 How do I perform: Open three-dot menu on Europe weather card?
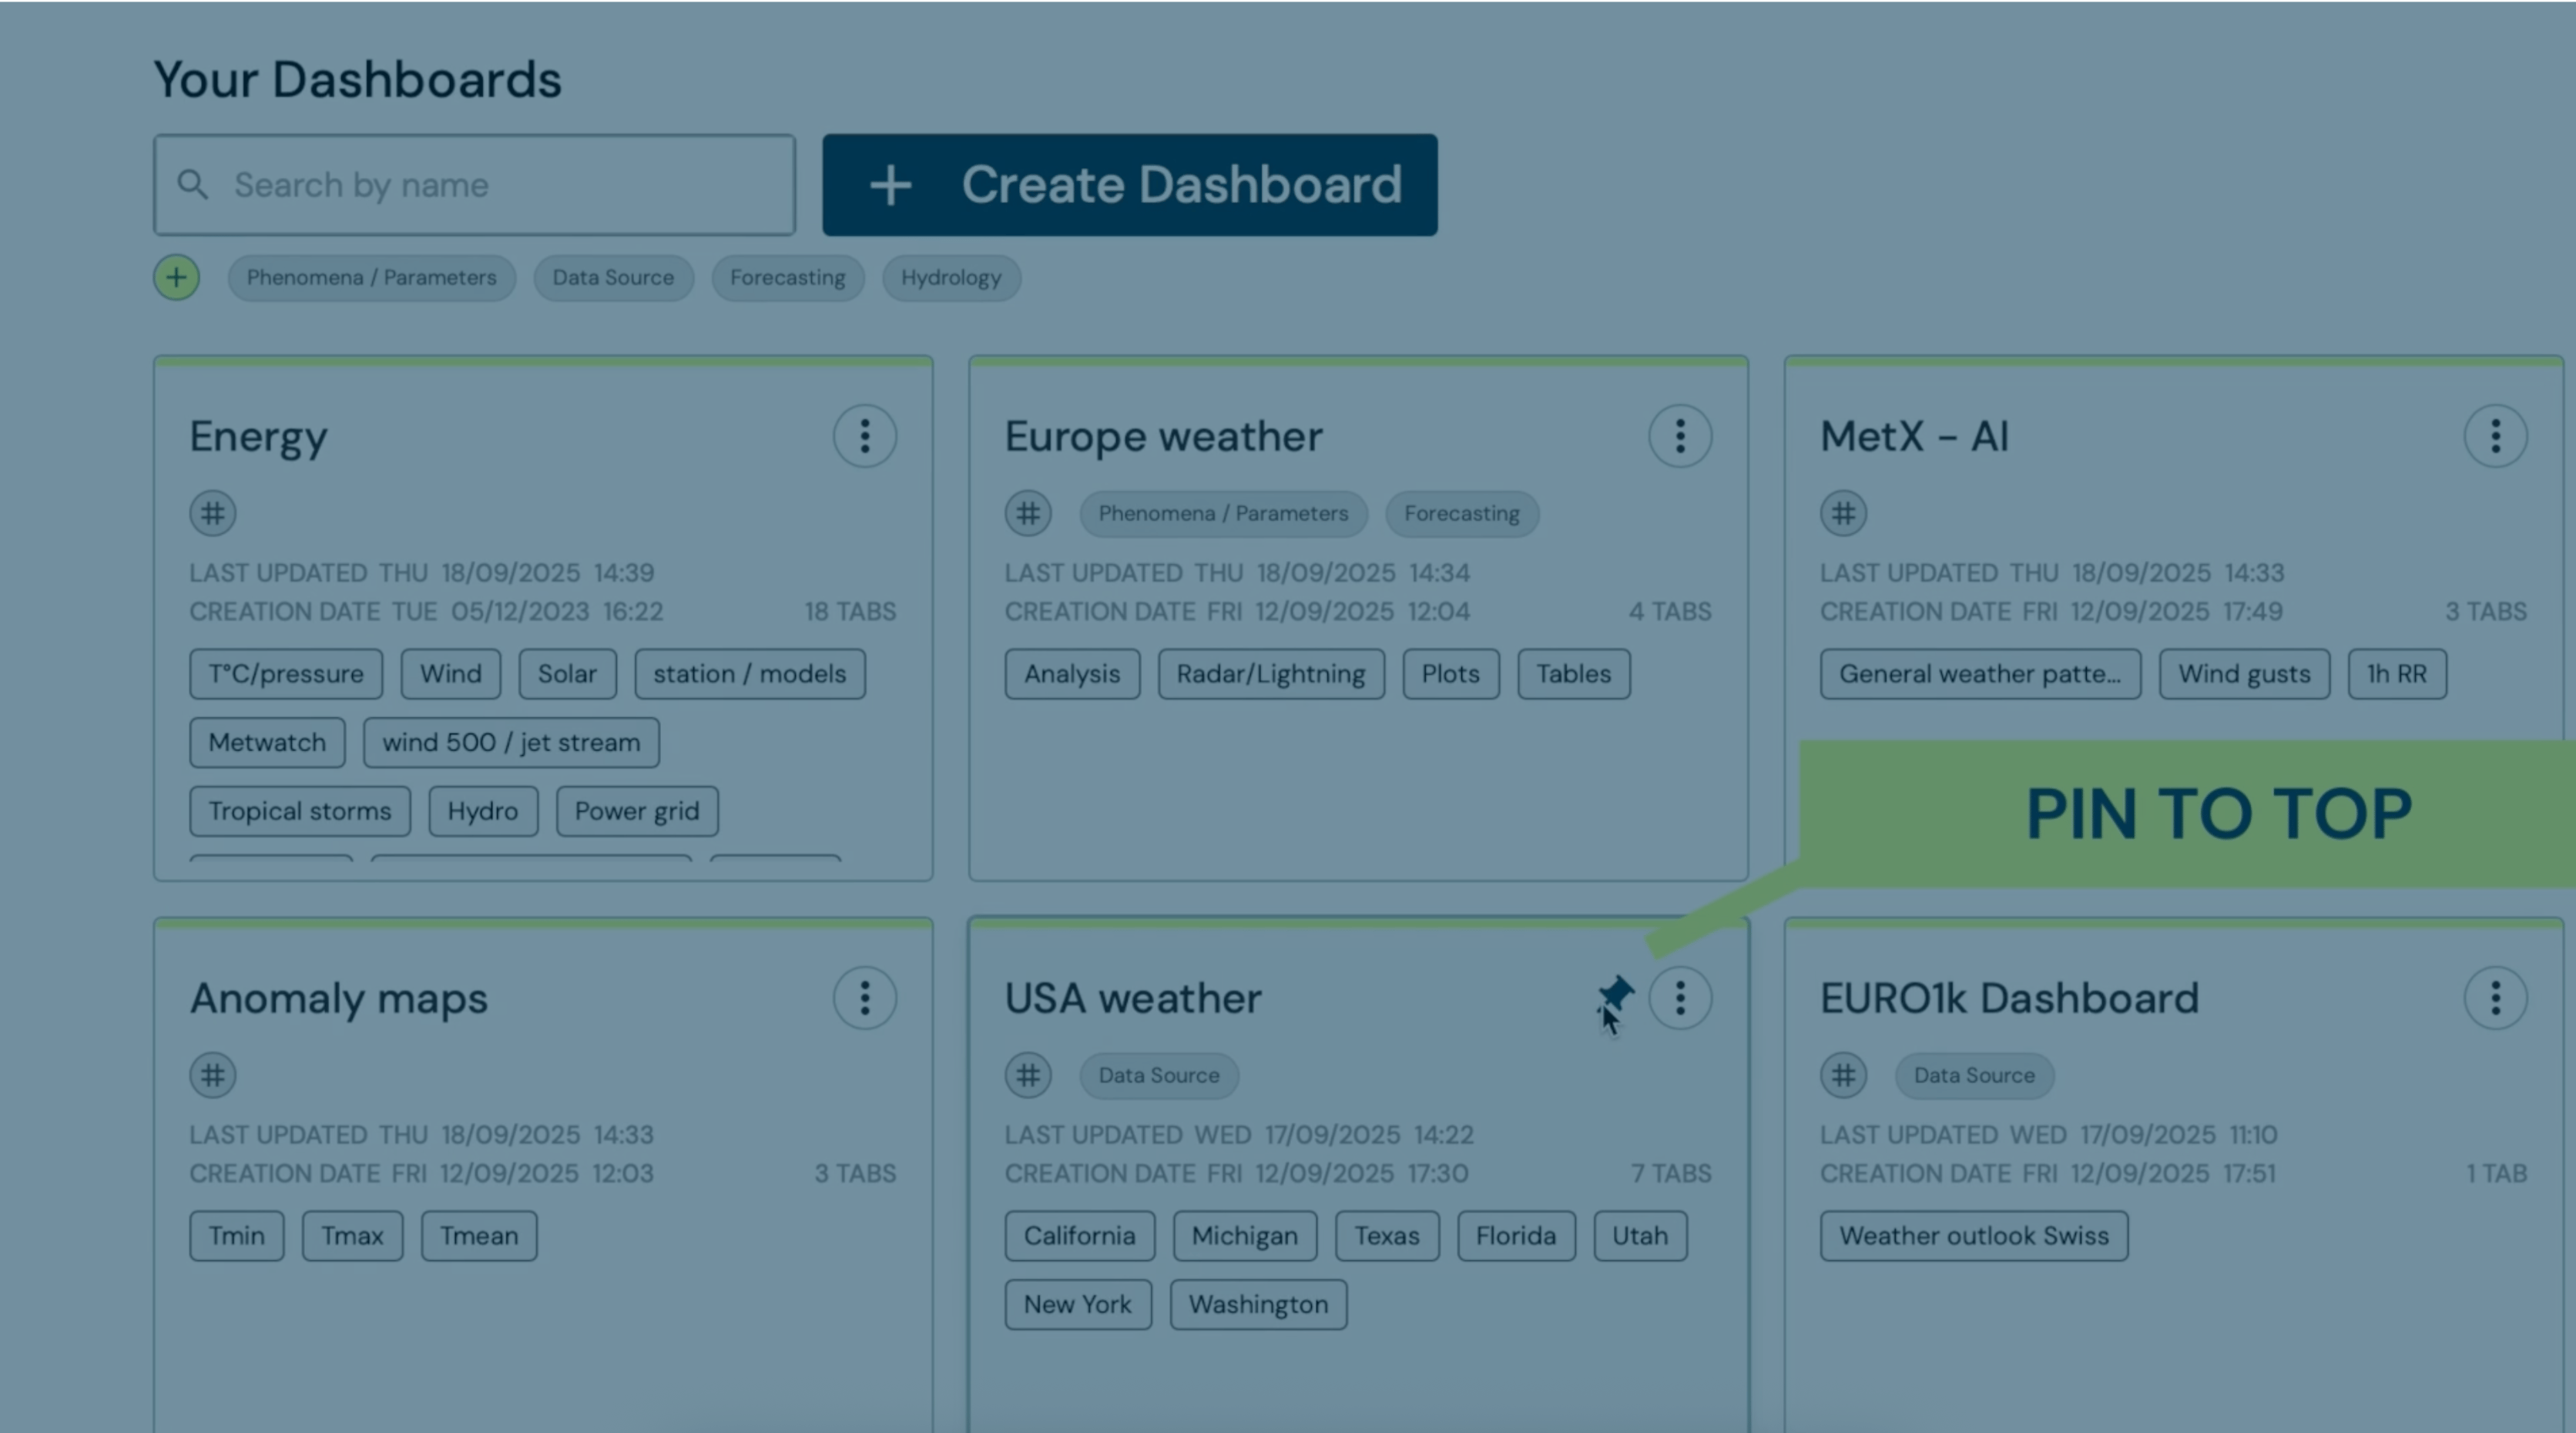1680,436
